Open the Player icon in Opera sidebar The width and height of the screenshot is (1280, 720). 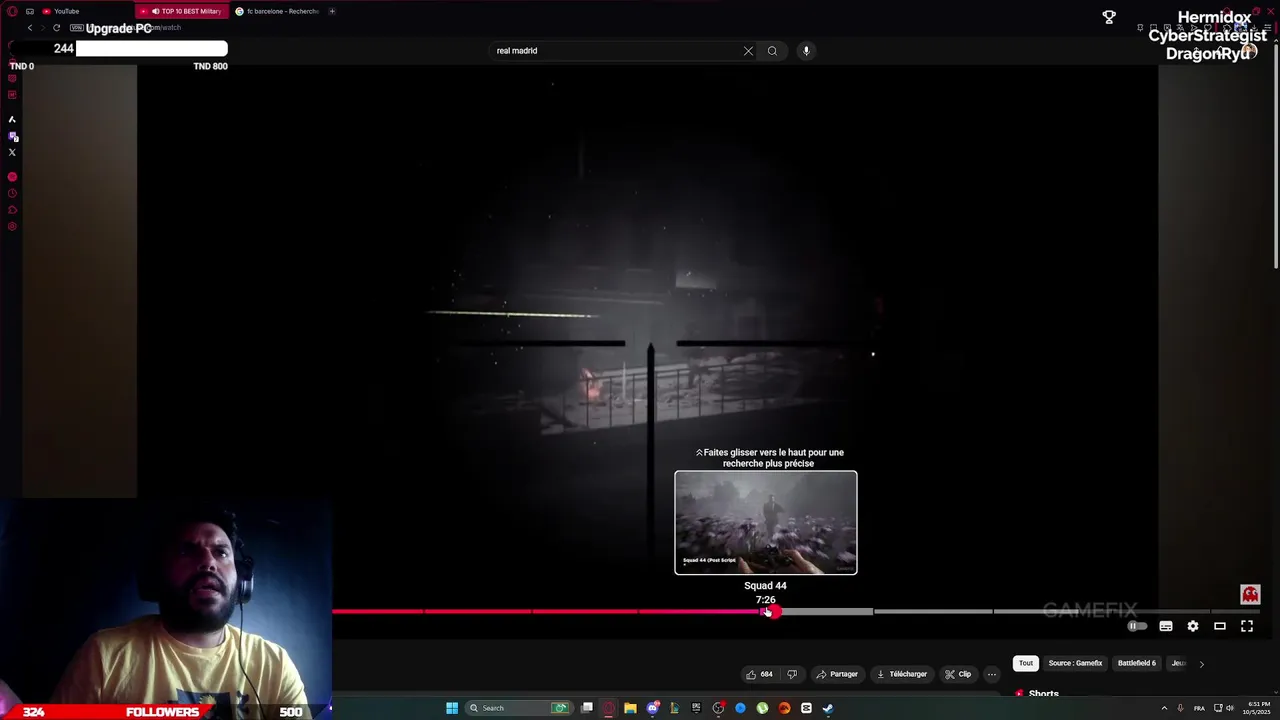tap(12, 177)
